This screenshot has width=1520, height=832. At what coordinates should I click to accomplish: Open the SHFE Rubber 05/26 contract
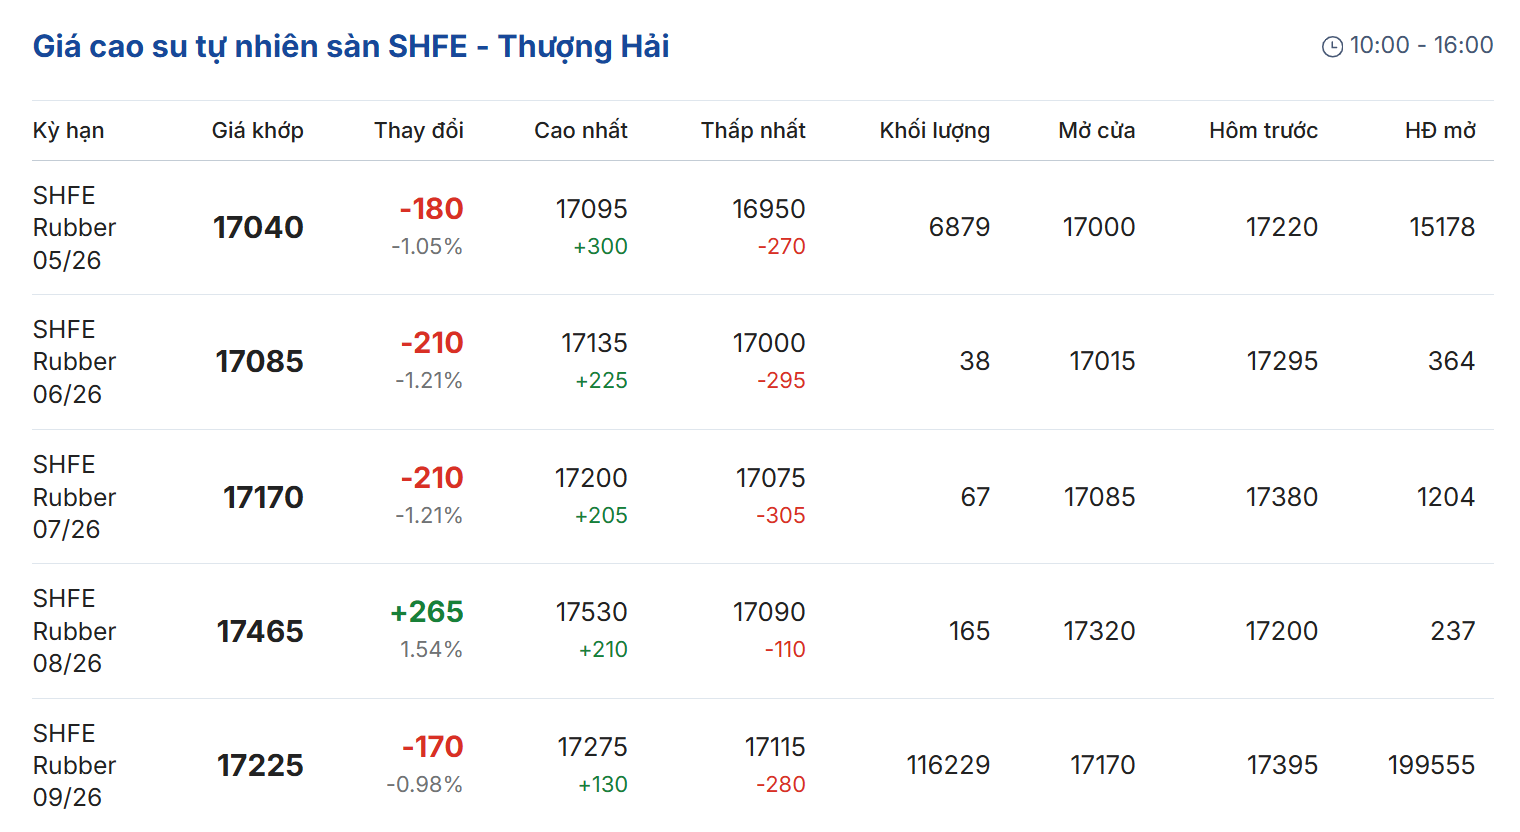(x=74, y=228)
